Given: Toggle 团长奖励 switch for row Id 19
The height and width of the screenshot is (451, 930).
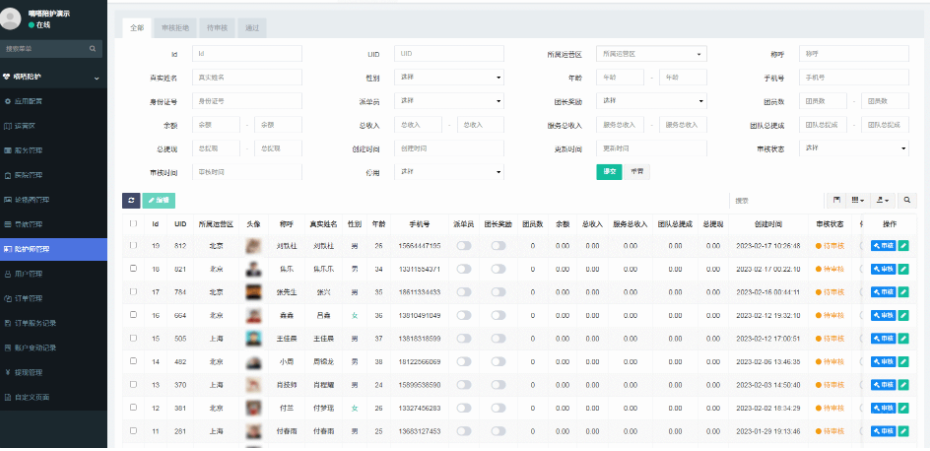Looking at the screenshot, I should 498,246.
